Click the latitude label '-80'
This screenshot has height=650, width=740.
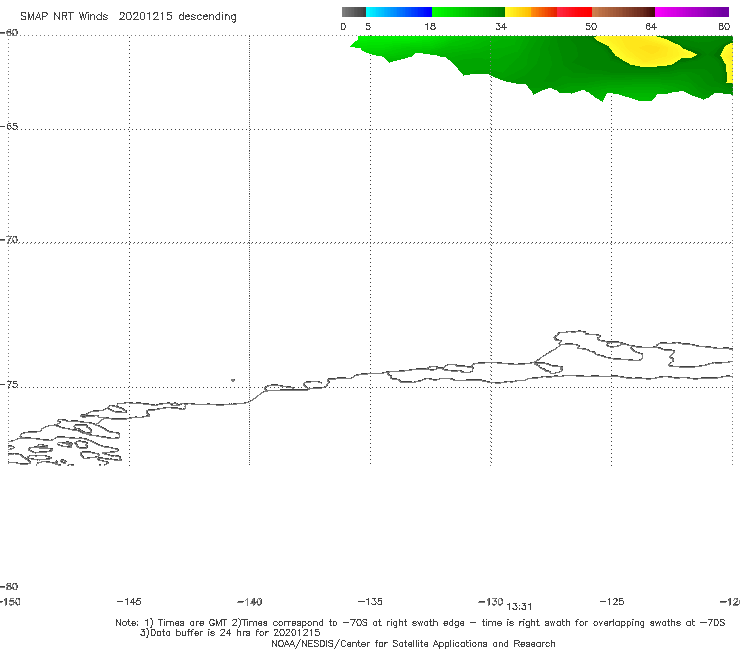pyautogui.click(x=9, y=586)
